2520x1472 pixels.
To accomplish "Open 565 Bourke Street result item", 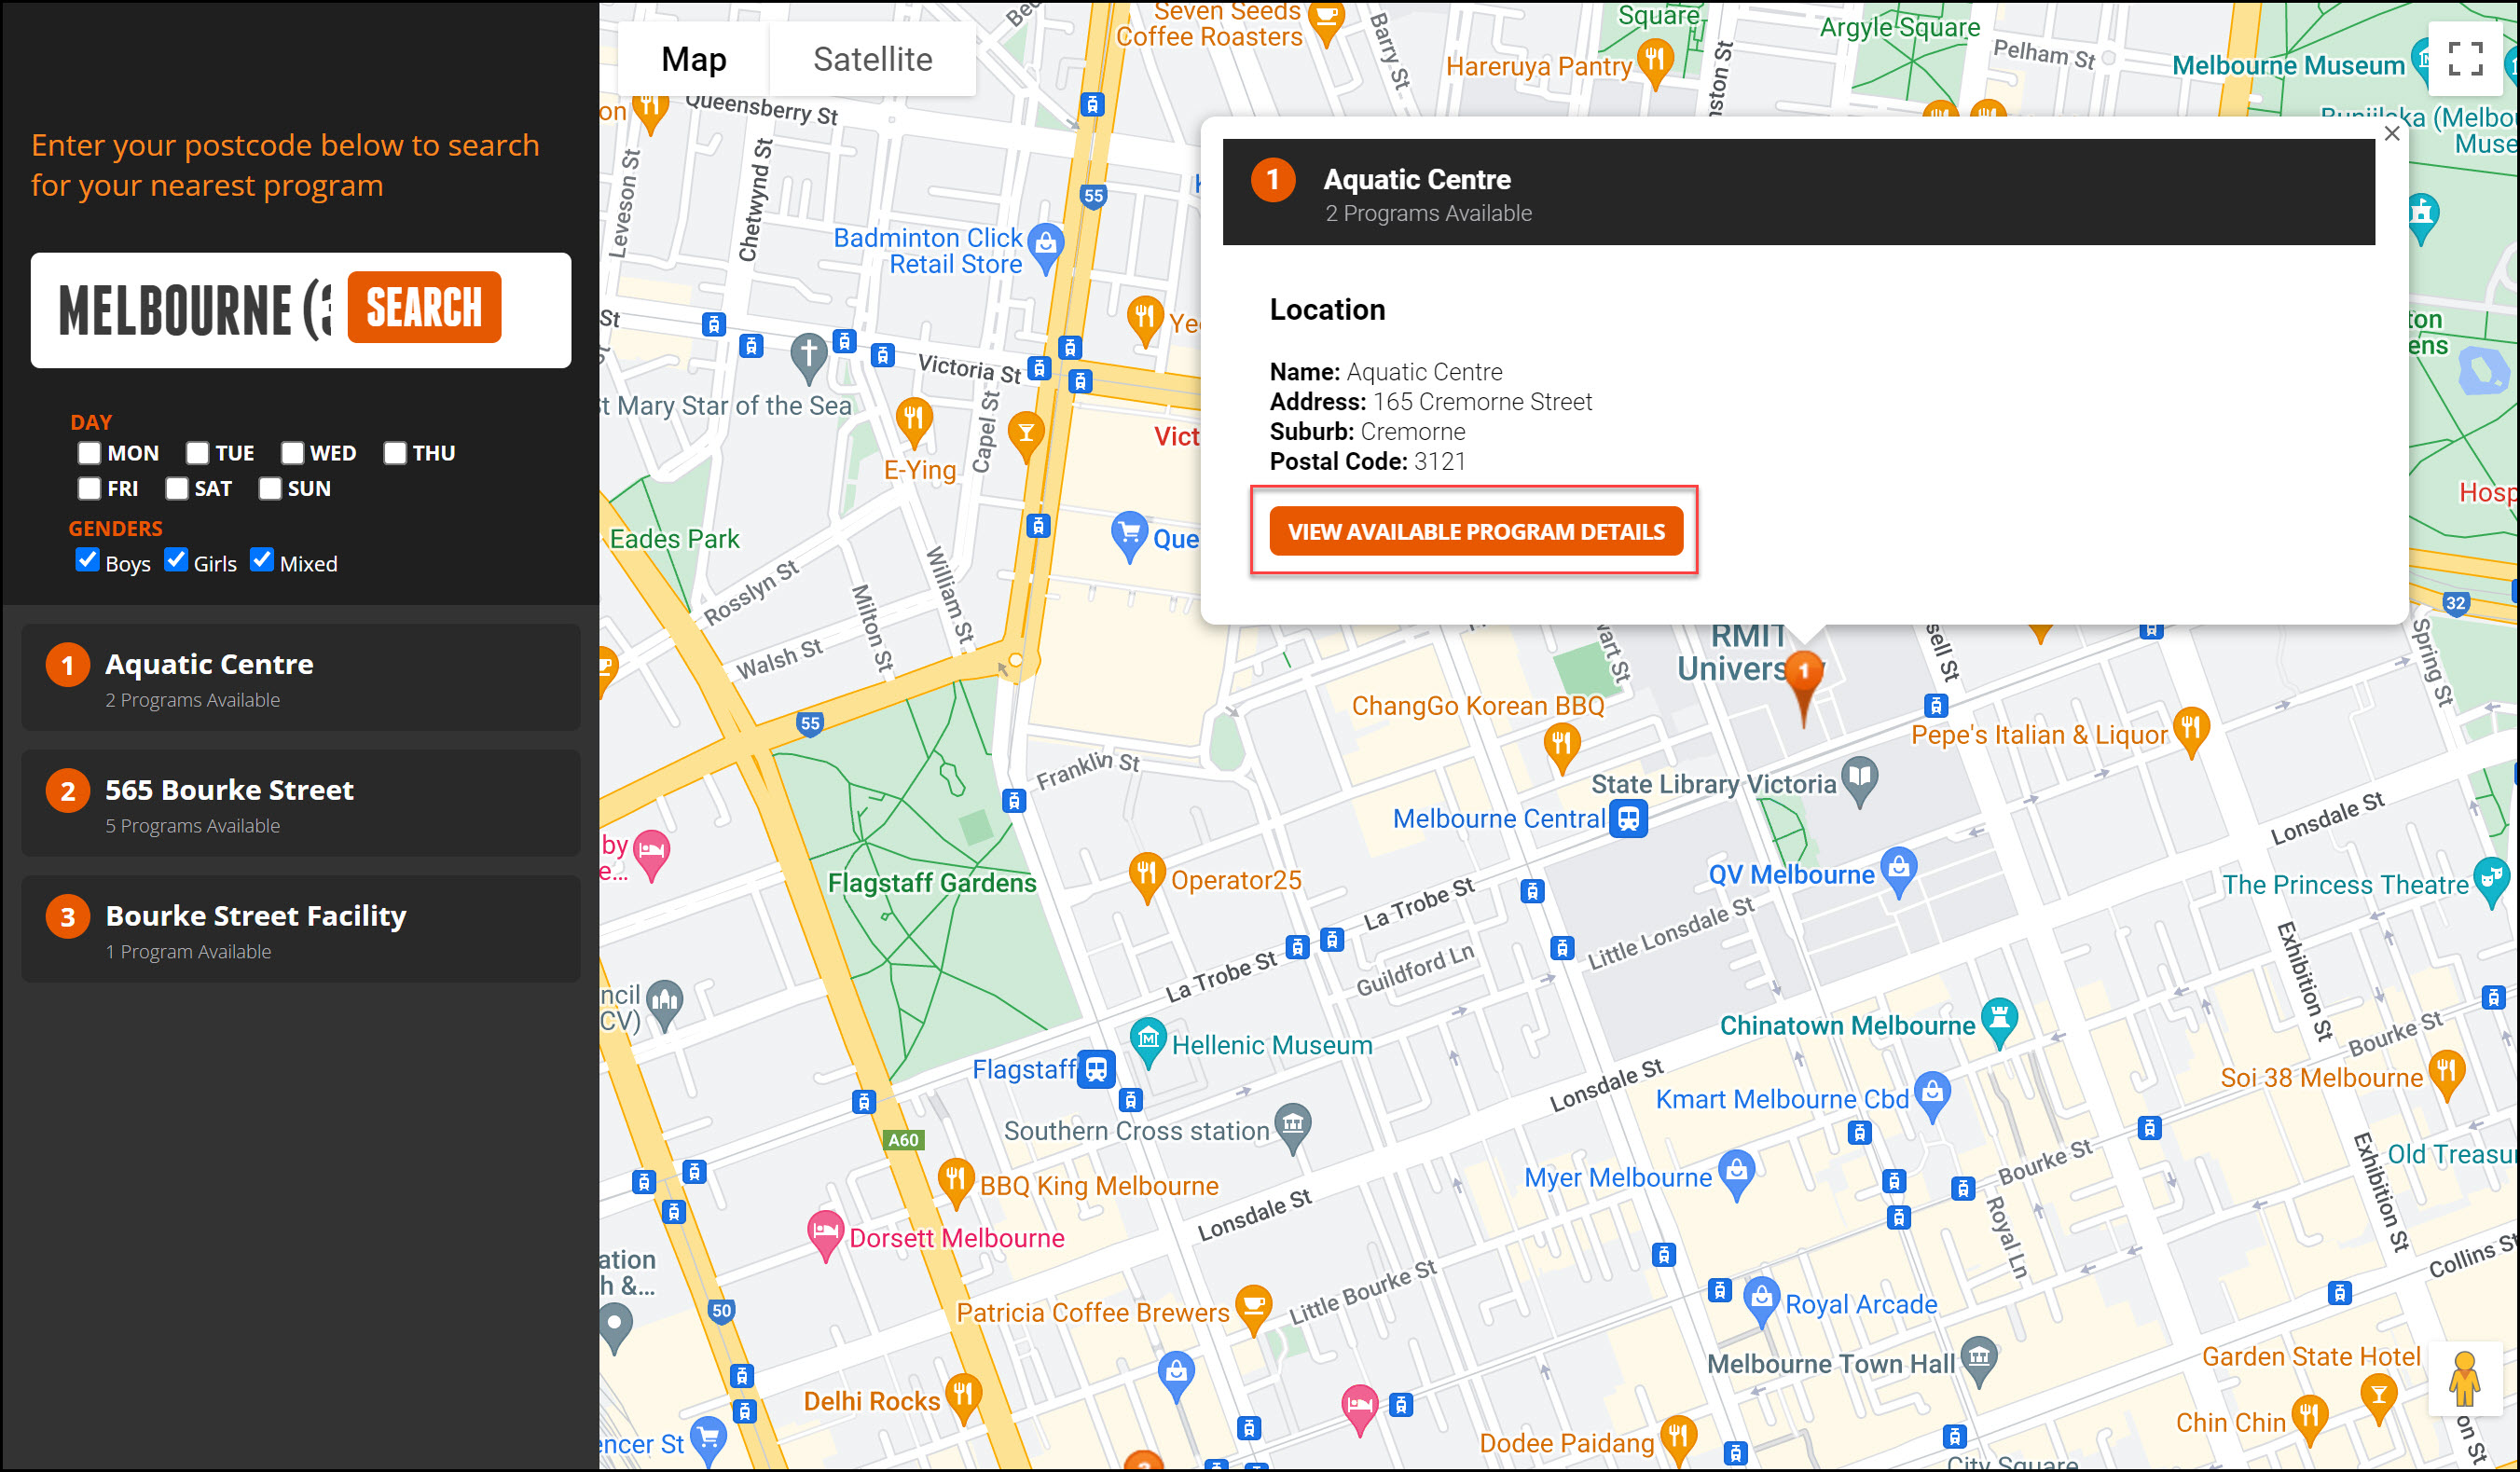I will click(300, 804).
